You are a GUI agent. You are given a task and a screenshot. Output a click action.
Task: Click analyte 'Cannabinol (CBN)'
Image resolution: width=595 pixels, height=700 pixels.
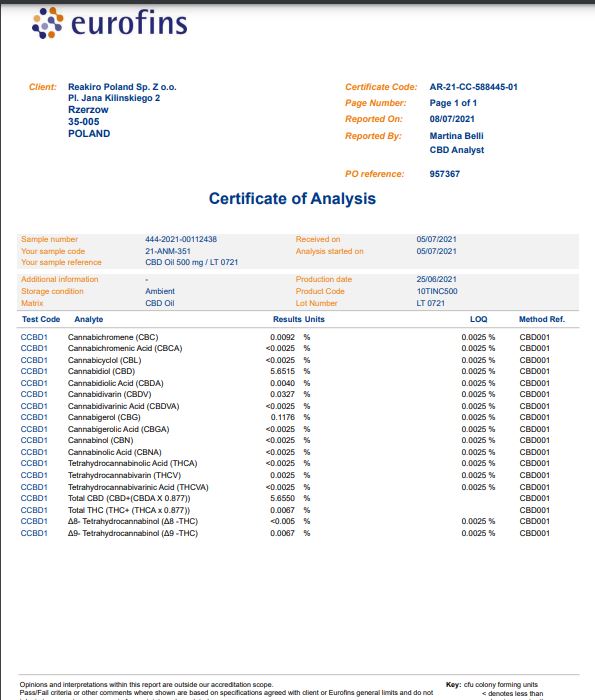(x=100, y=441)
